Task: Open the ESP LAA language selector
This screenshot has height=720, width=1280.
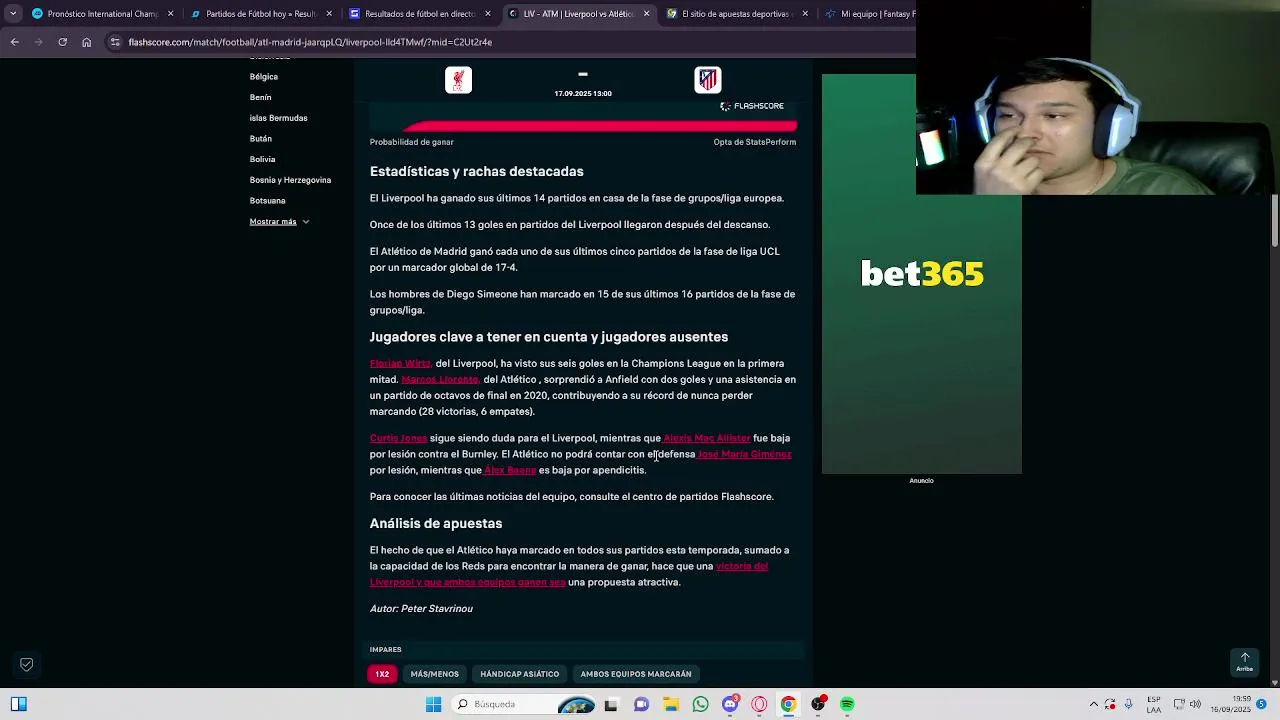Action: click(x=1154, y=704)
